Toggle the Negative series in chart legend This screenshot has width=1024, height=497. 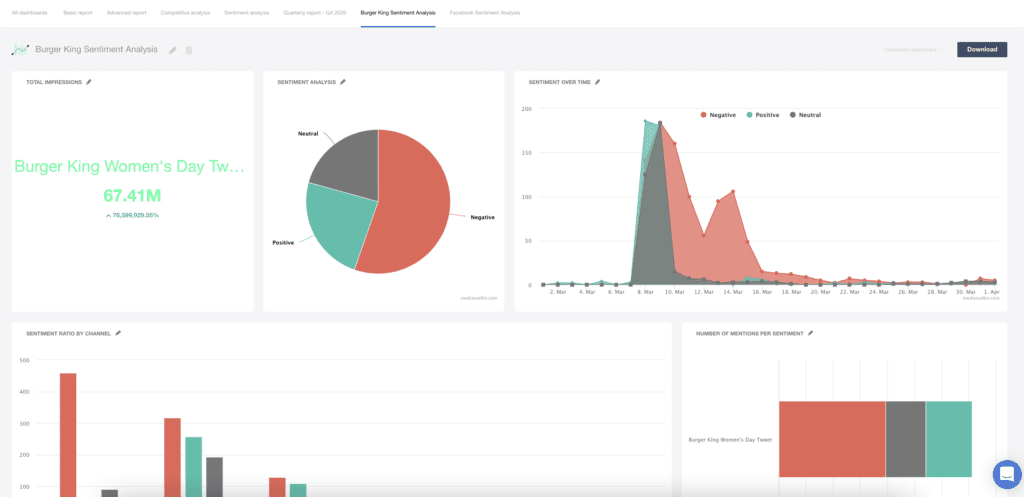tap(718, 115)
